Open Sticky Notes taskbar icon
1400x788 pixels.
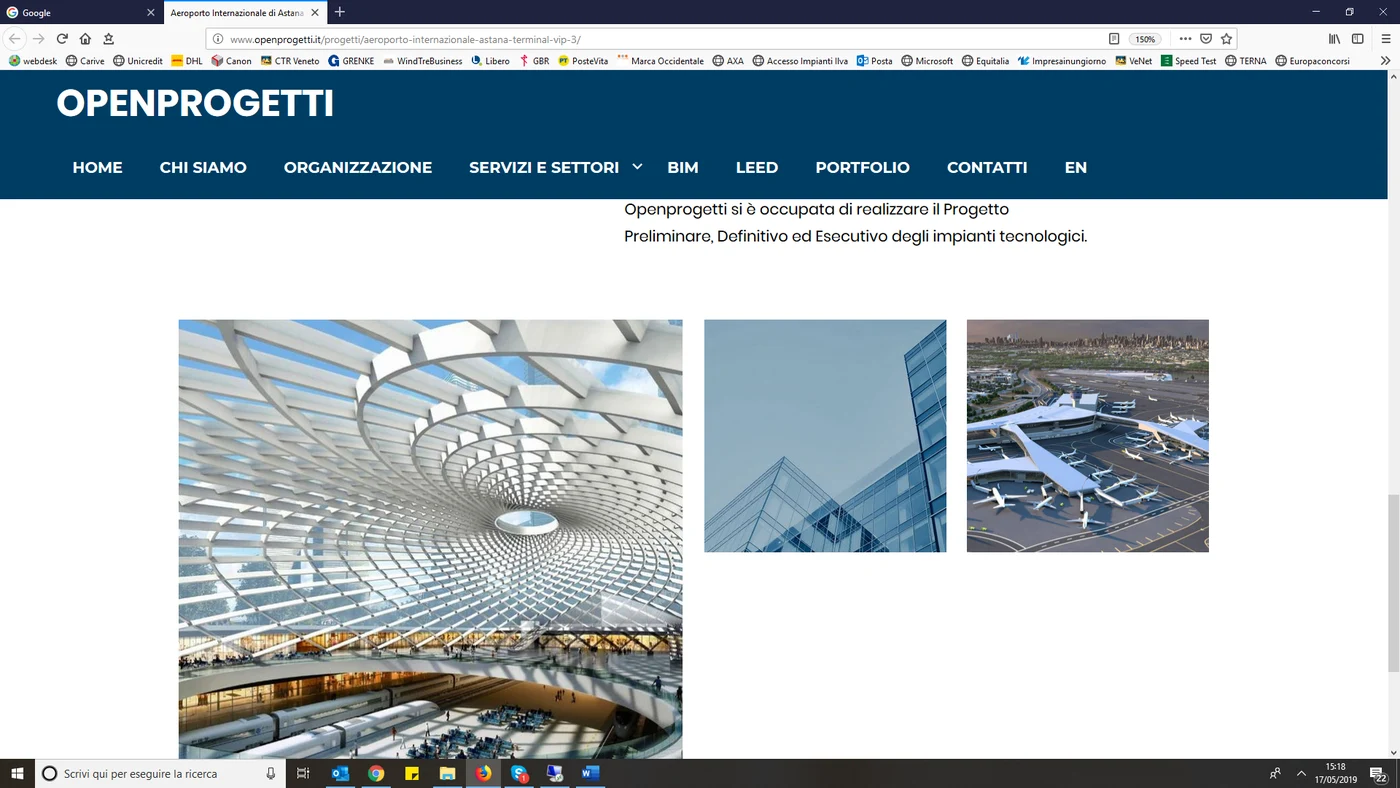click(x=411, y=773)
